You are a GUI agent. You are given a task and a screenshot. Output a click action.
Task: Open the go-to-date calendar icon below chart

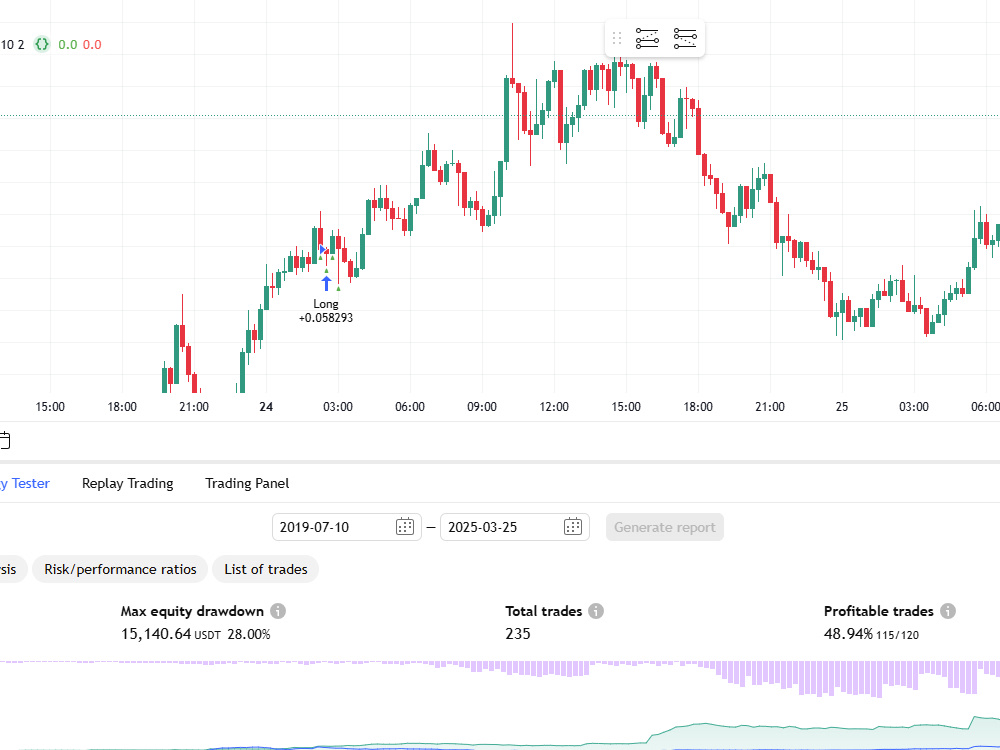pyautogui.click(x=4, y=440)
